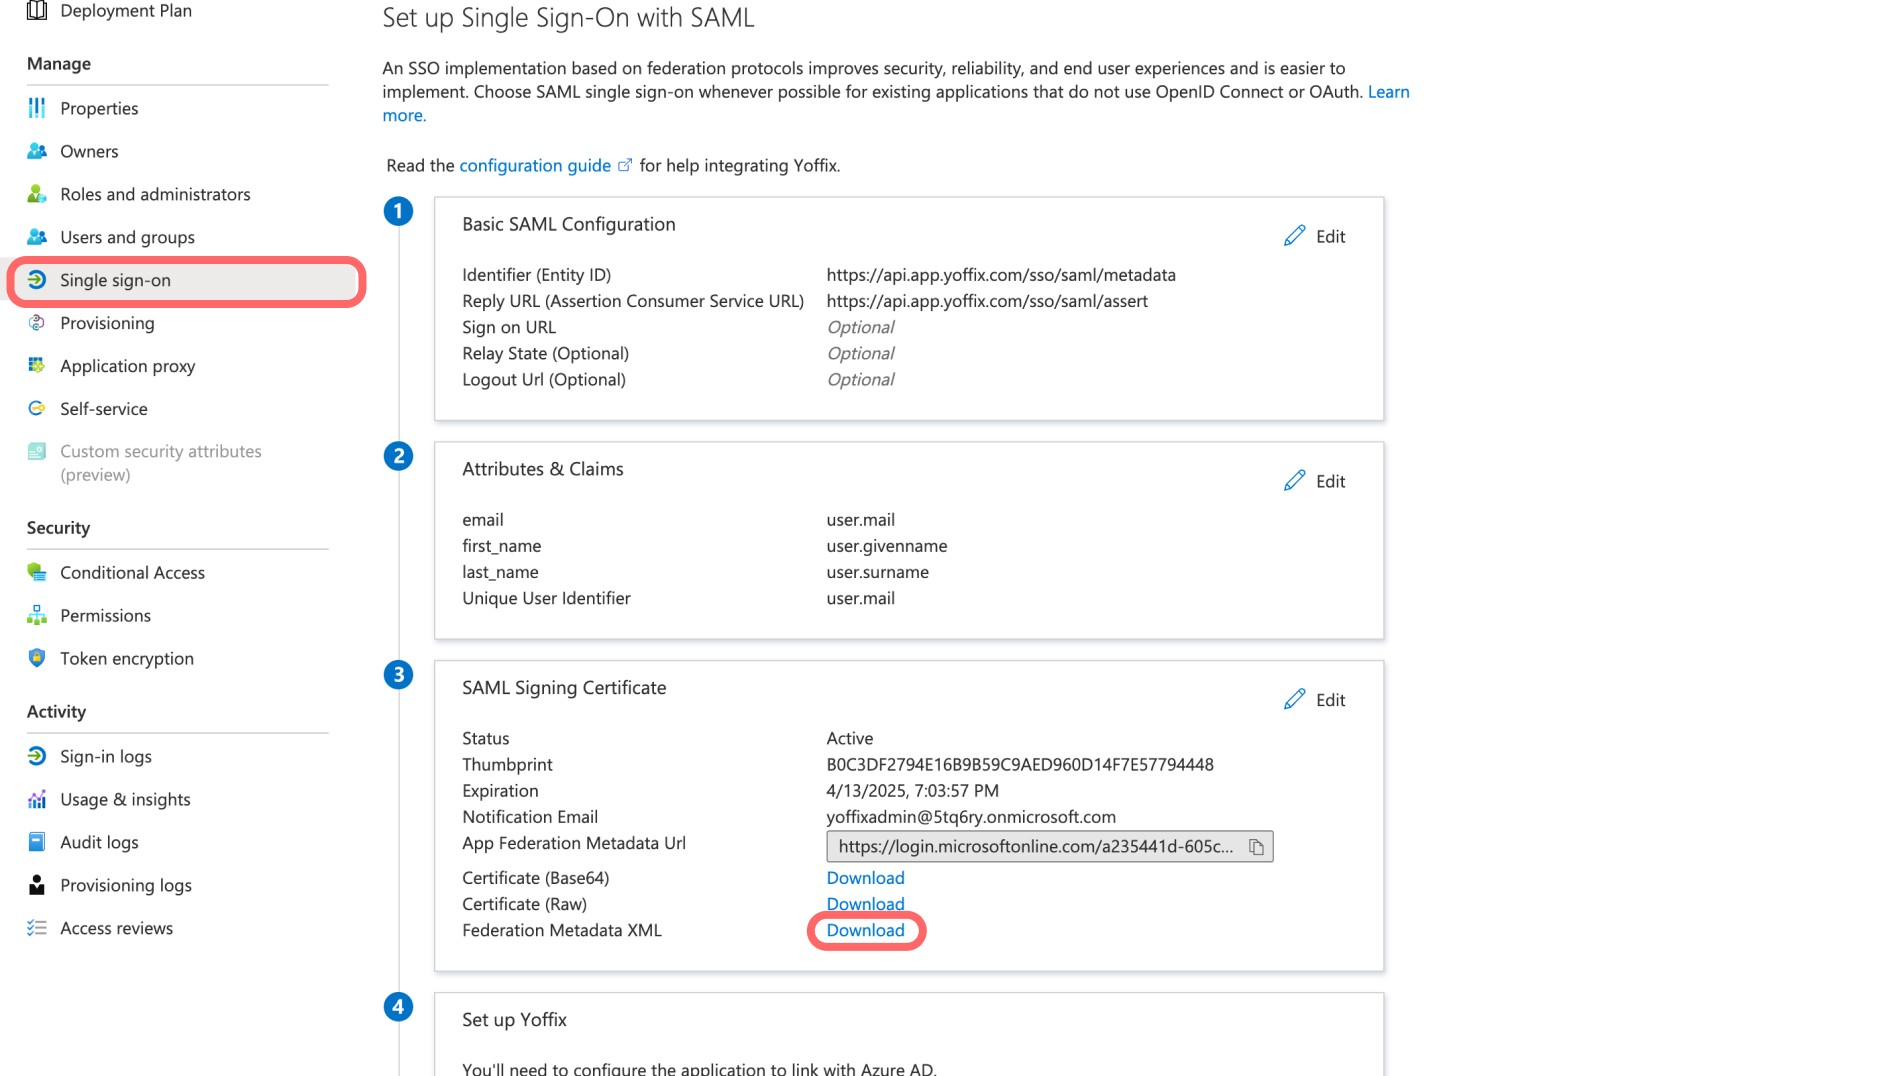This screenshot has height=1076, width=1904.
Task: View Sign-in logs
Action: pos(106,756)
